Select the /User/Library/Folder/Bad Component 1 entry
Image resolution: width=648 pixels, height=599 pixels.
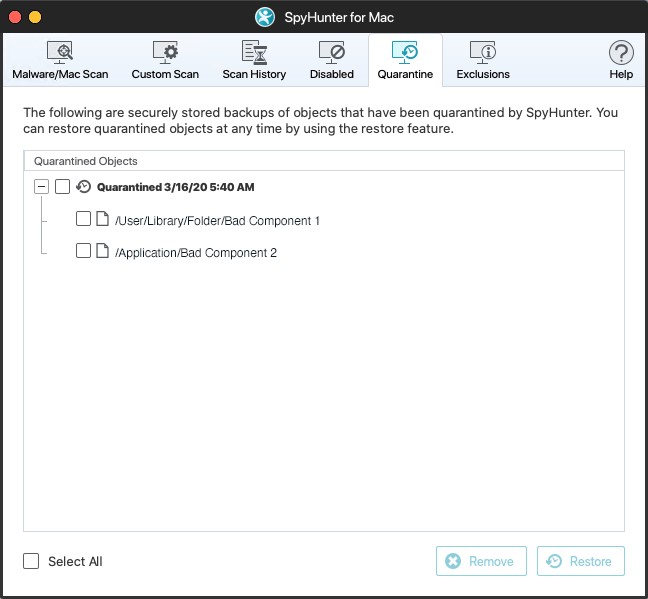(217, 221)
